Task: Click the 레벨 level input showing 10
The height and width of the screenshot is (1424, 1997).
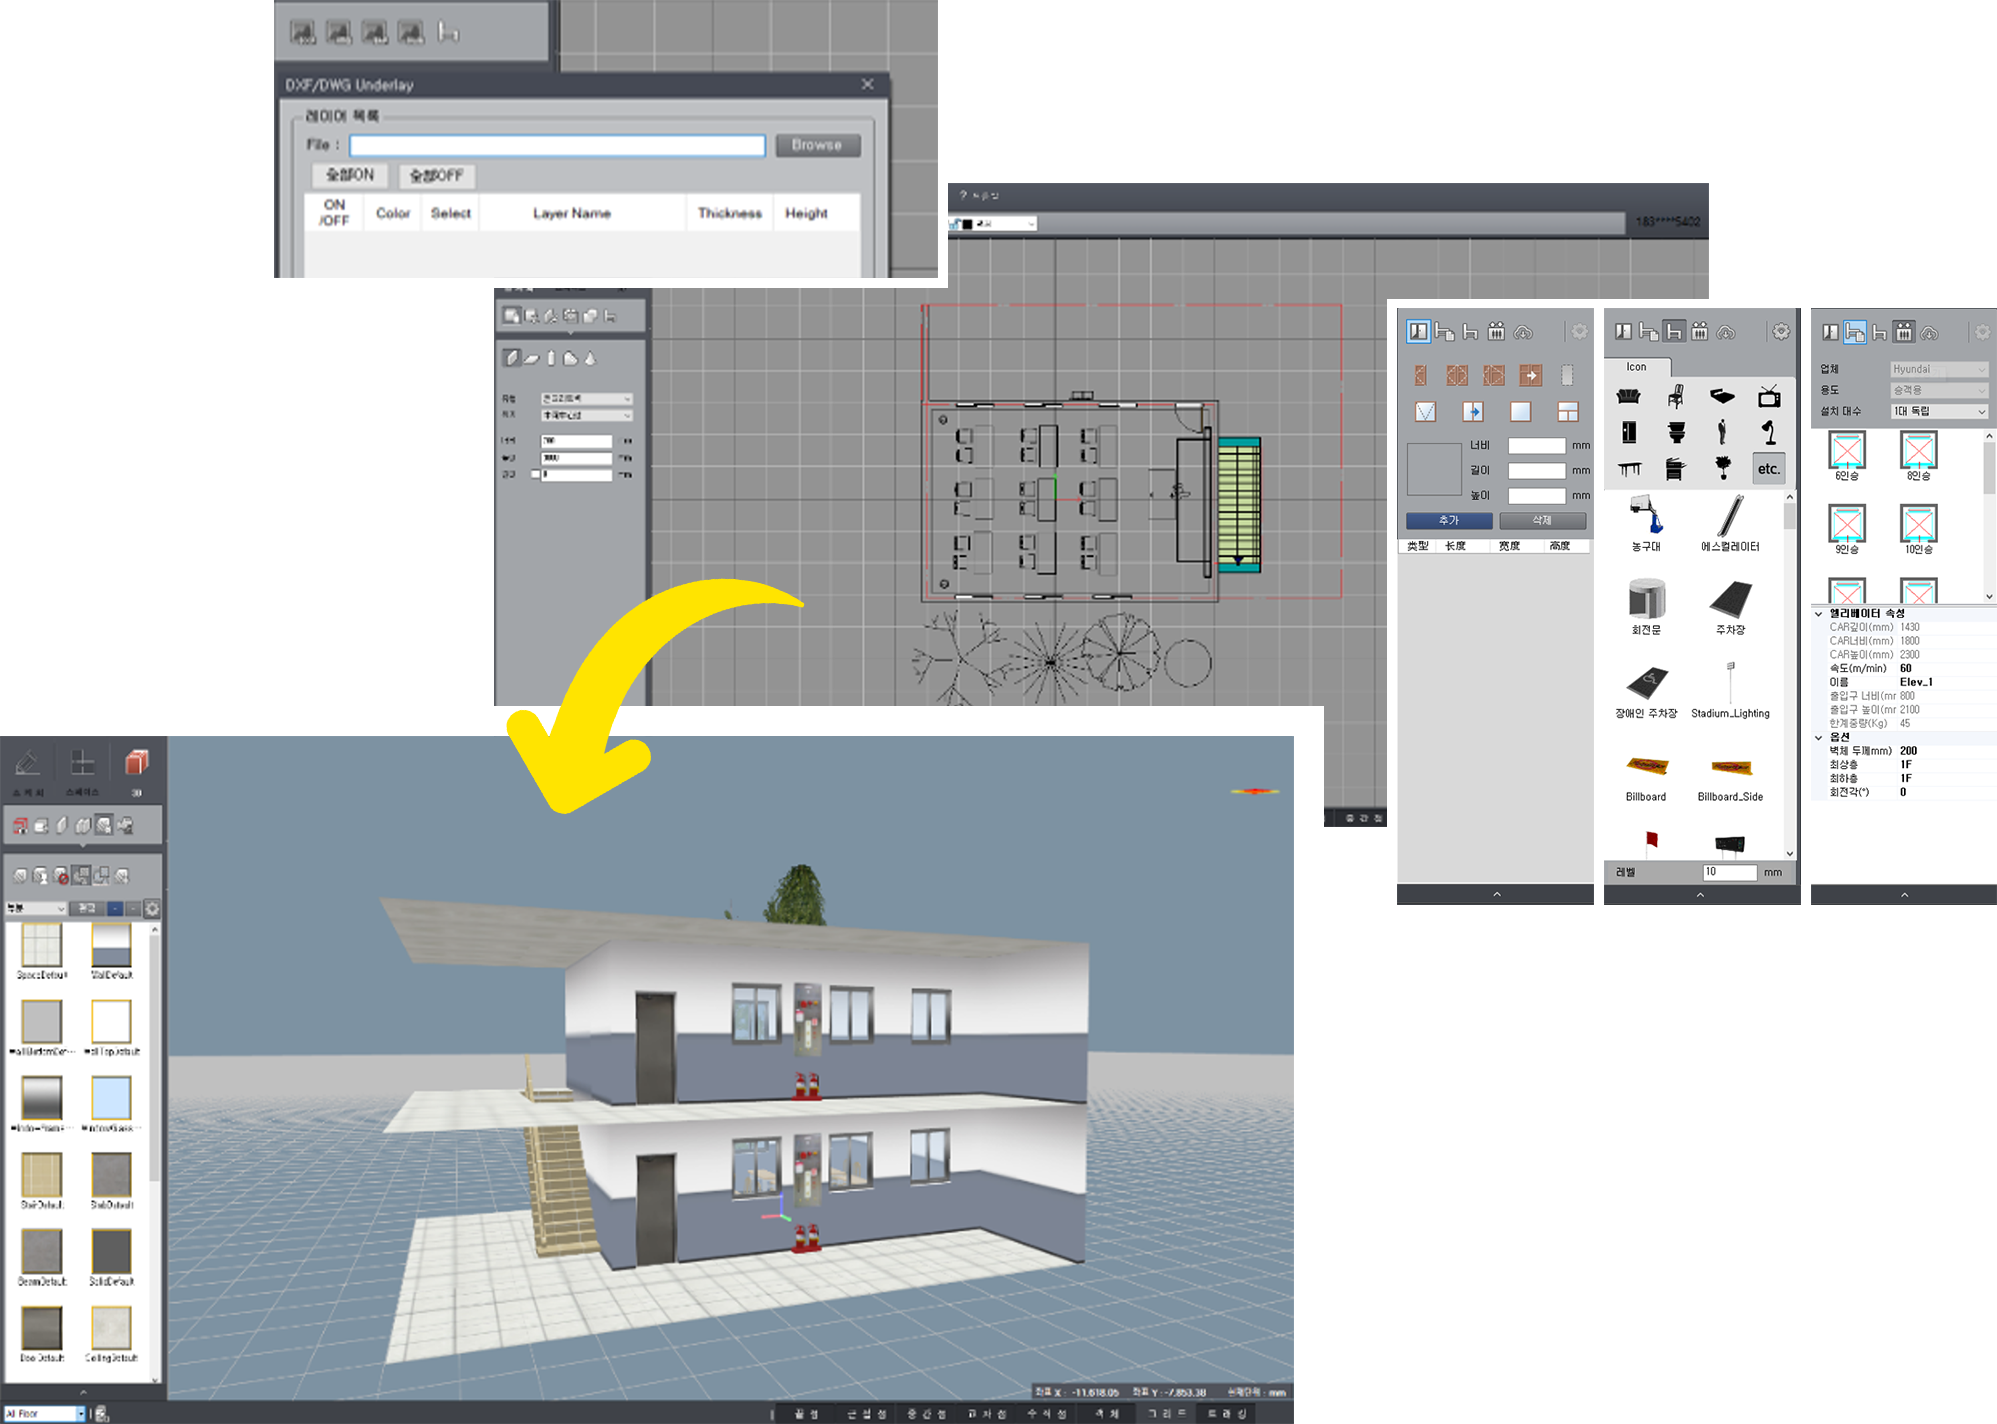Action: [x=1729, y=872]
